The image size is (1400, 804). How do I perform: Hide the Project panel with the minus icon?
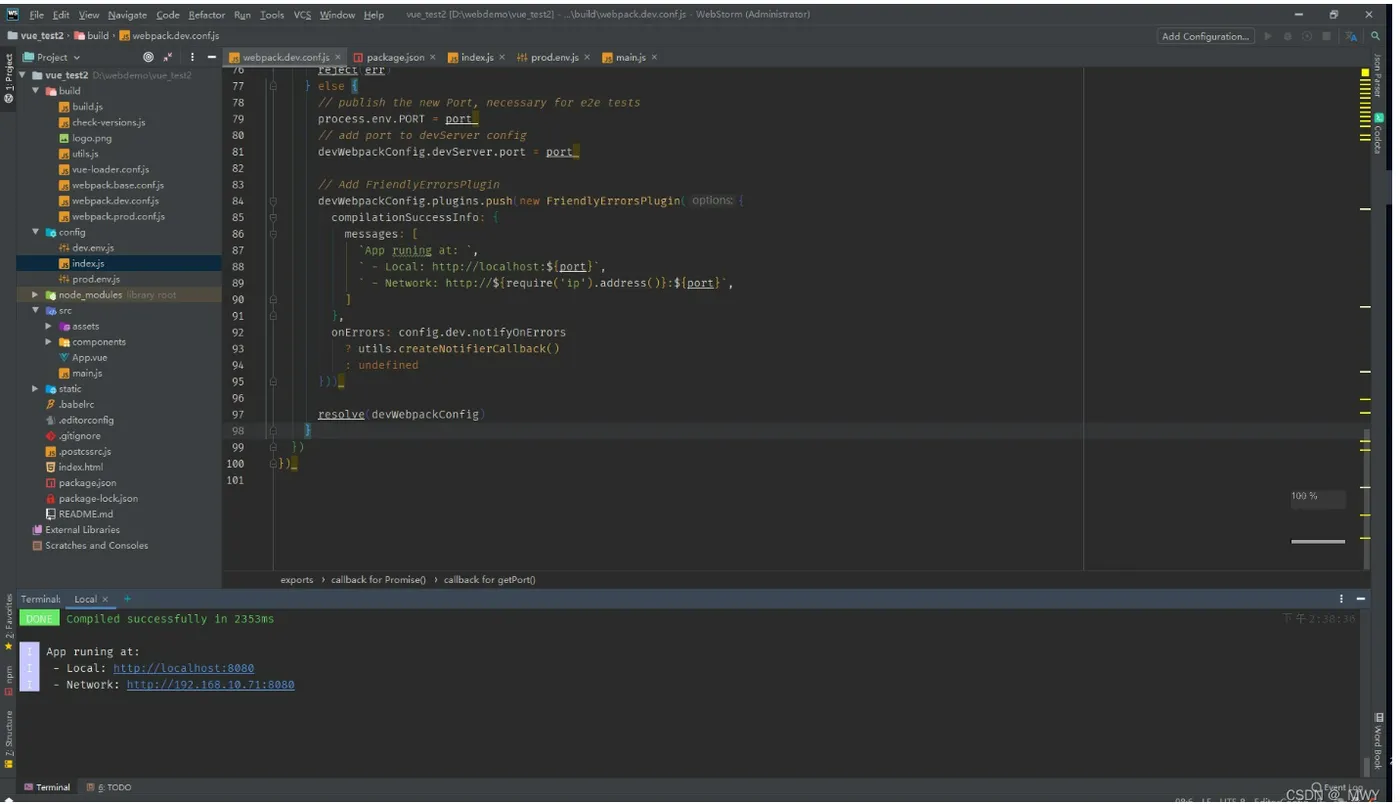click(x=211, y=57)
